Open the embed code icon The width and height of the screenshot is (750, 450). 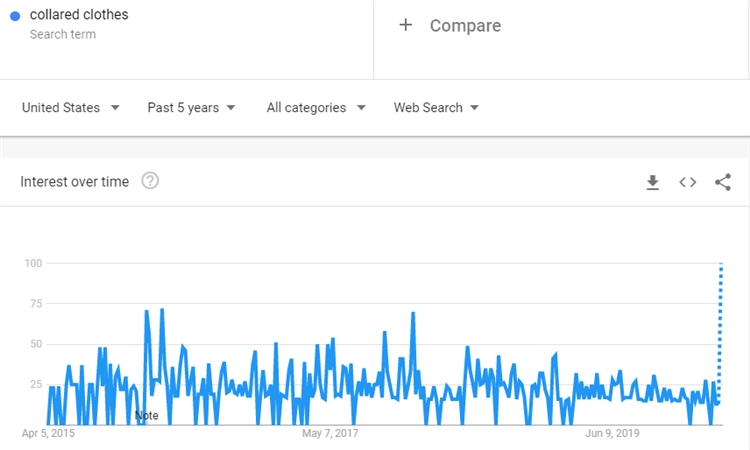[x=687, y=182]
